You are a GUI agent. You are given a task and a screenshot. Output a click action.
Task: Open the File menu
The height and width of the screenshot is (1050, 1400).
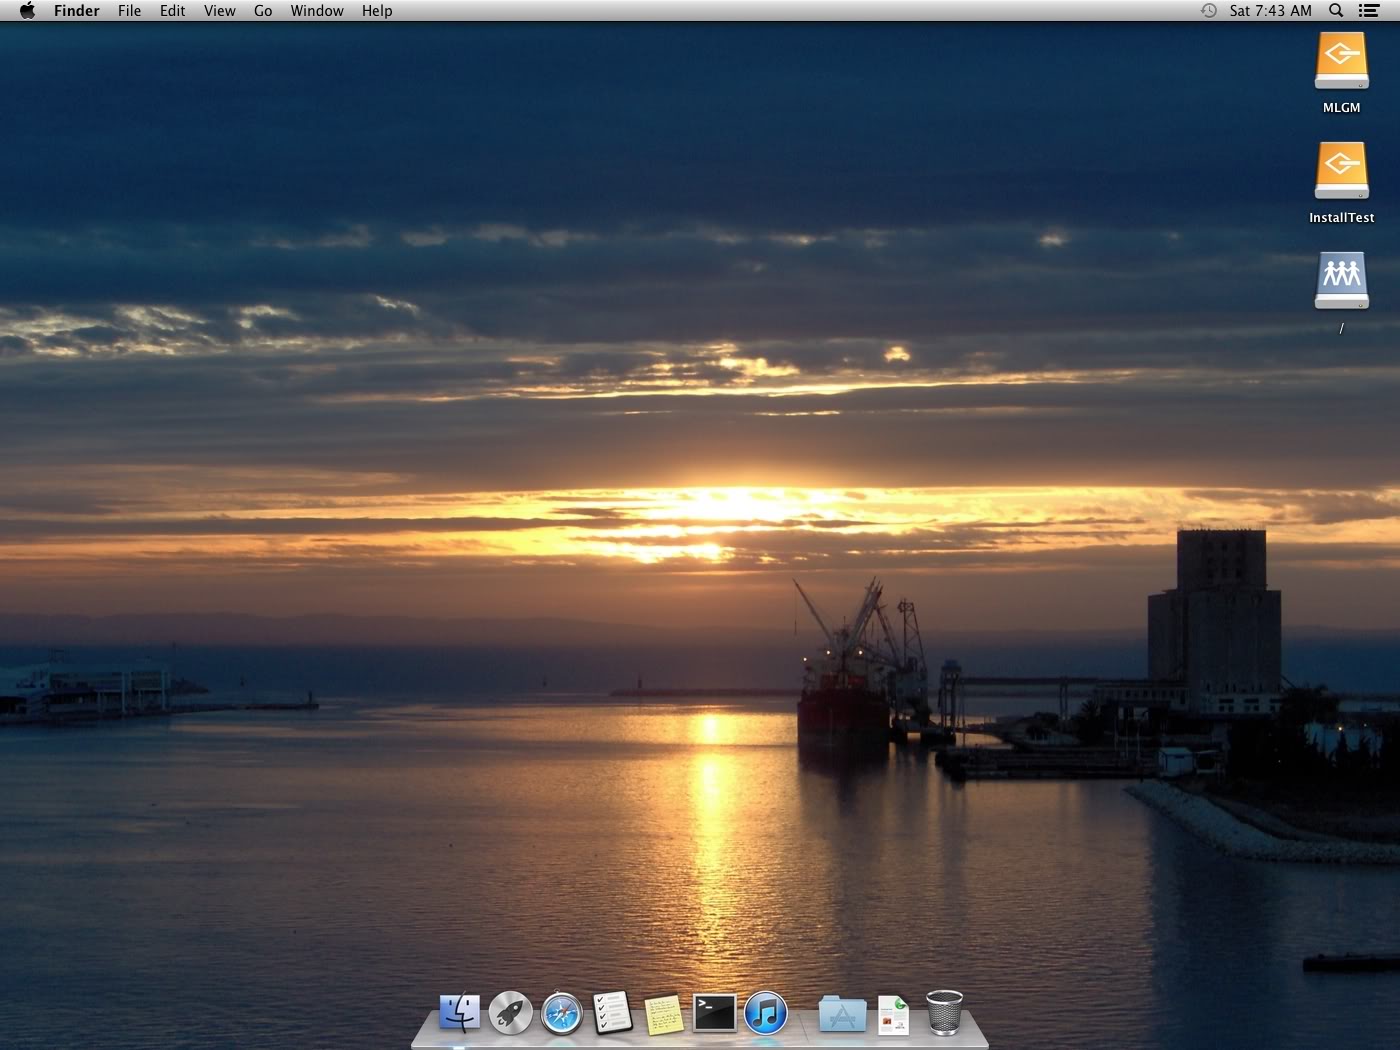tap(129, 11)
